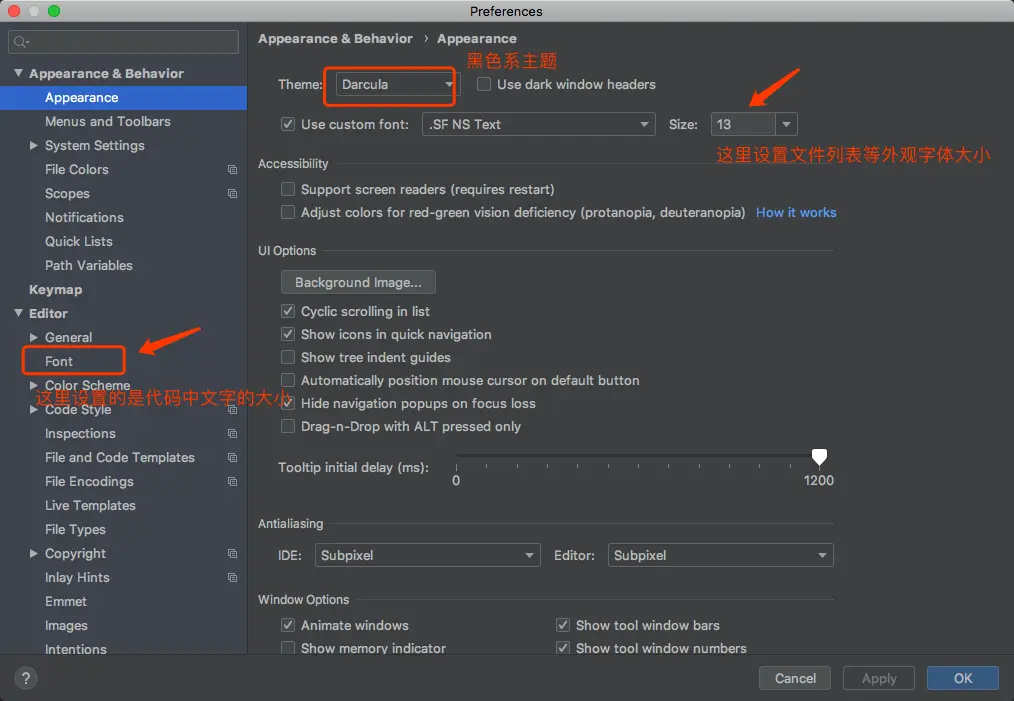The height and width of the screenshot is (701, 1014).
Task: Open the font Size dropdown arrow
Action: [x=786, y=124]
